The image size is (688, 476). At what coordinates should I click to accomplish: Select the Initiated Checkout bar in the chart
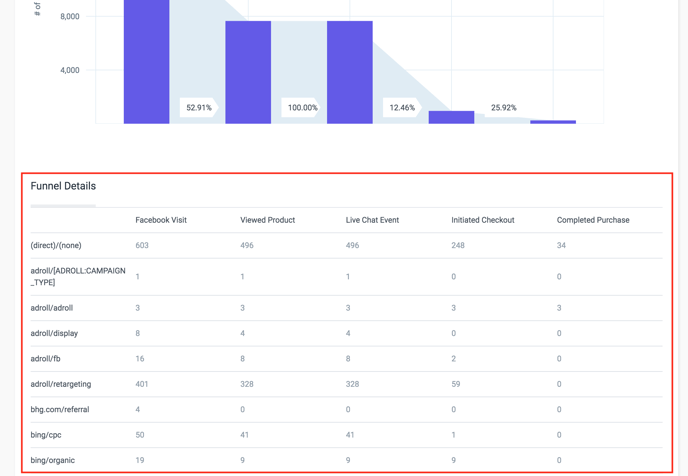tap(451, 117)
